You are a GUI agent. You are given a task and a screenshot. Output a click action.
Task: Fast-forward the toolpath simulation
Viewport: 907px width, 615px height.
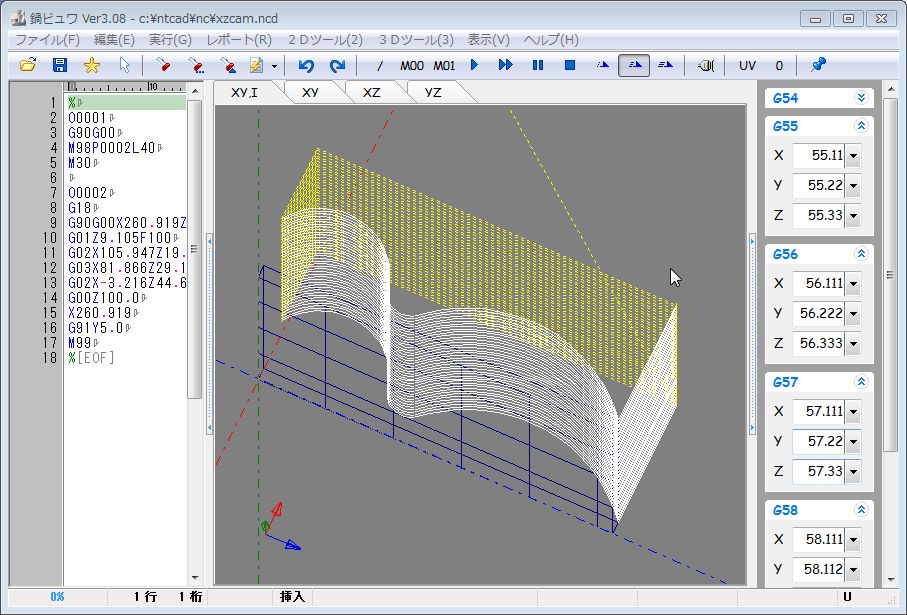click(x=506, y=65)
